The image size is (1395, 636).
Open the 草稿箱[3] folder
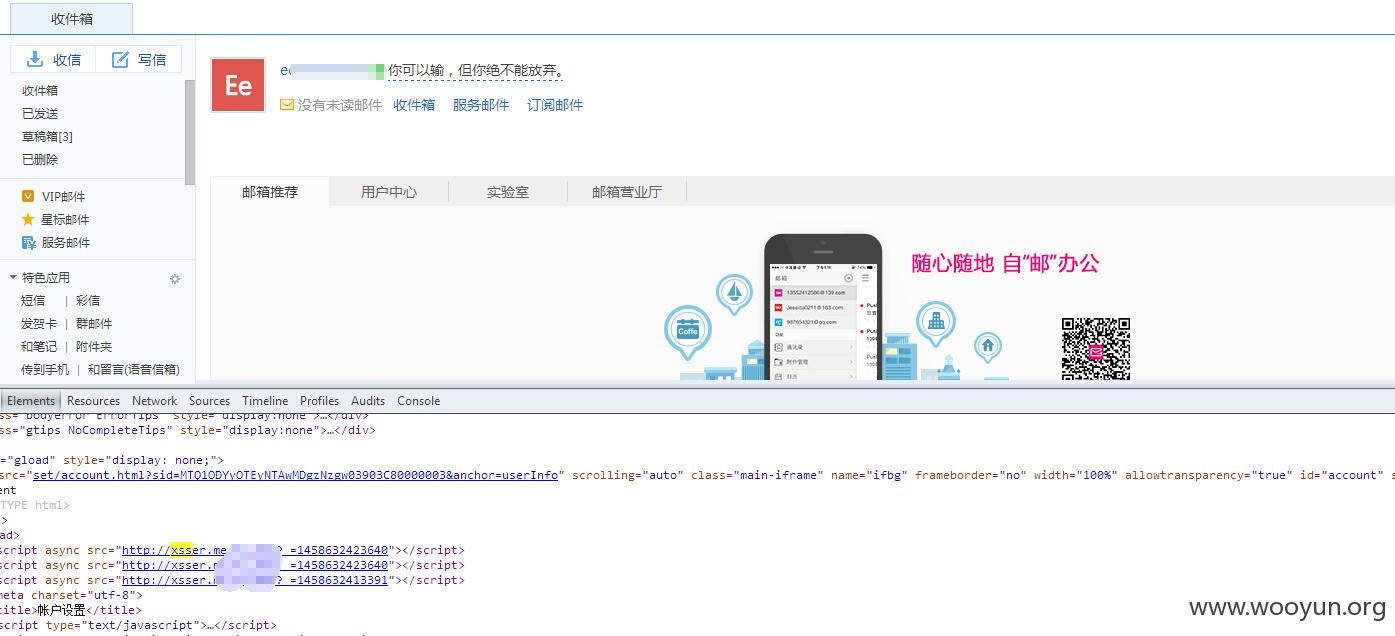(47, 136)
